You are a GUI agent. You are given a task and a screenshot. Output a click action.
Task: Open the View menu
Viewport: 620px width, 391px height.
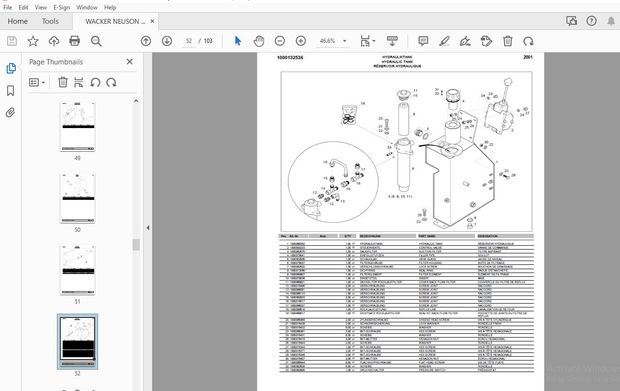click(x=41, y=7)
